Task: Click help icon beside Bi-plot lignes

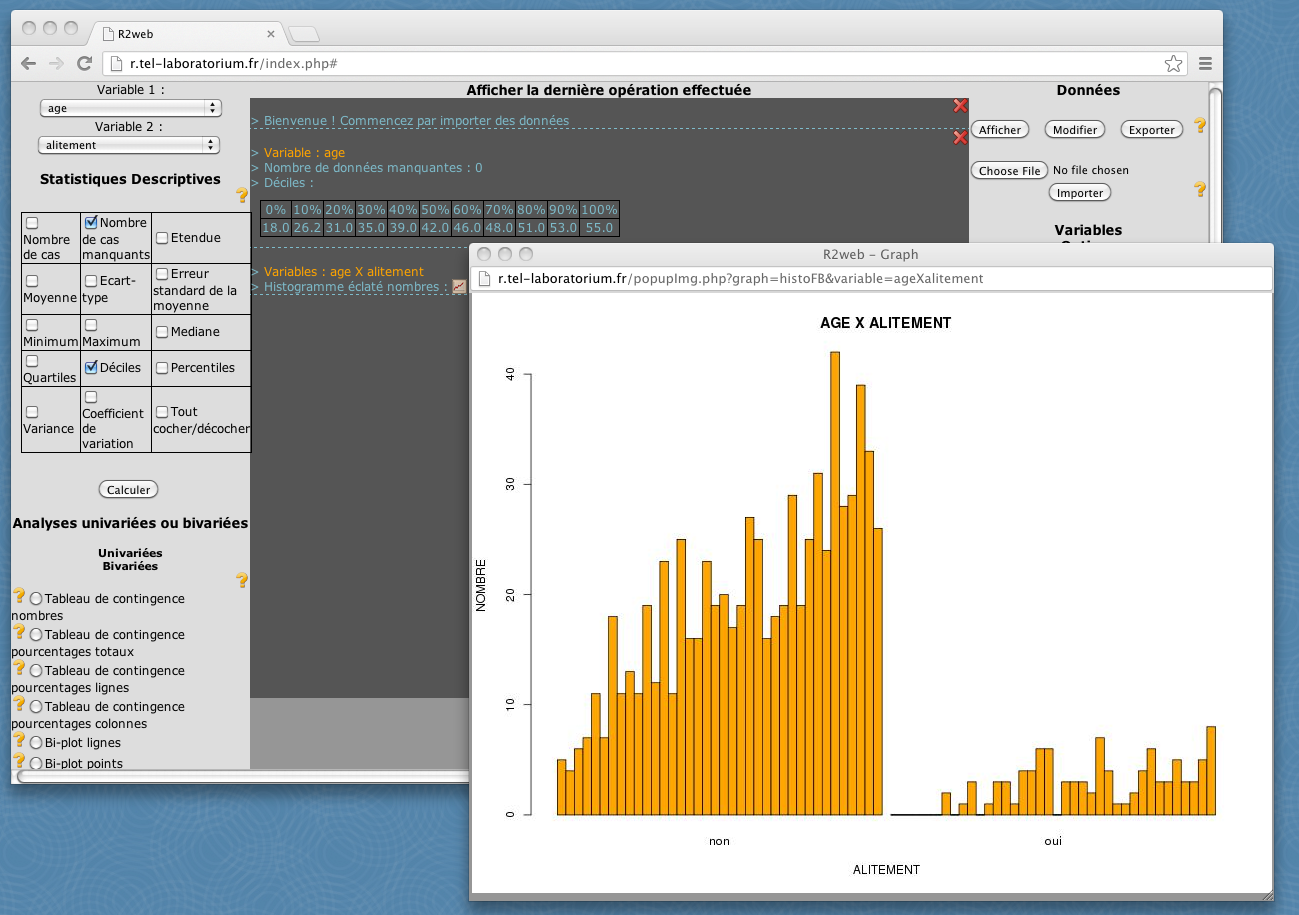Action: (x=18, y=741)
